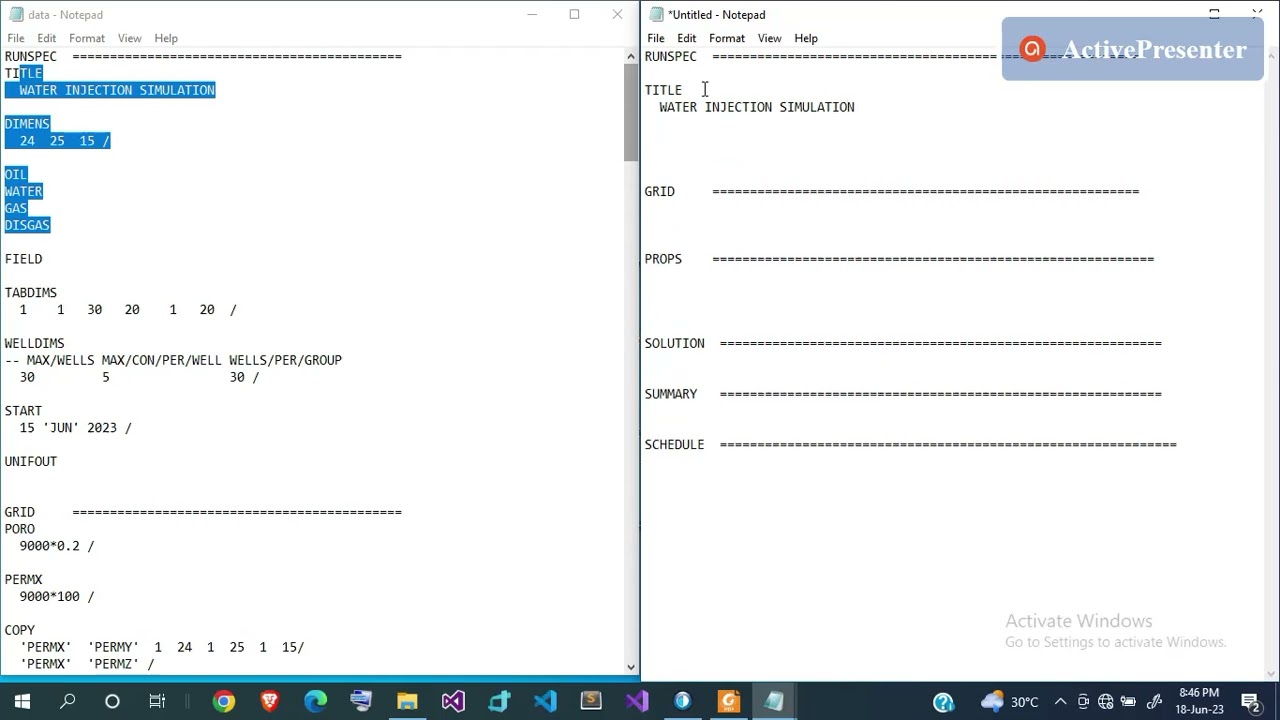Image resolution: width=1280 pixels, height=720 pixels.
Task: Open Cortana circle icon on taskbar
Action: coord(112,702)
